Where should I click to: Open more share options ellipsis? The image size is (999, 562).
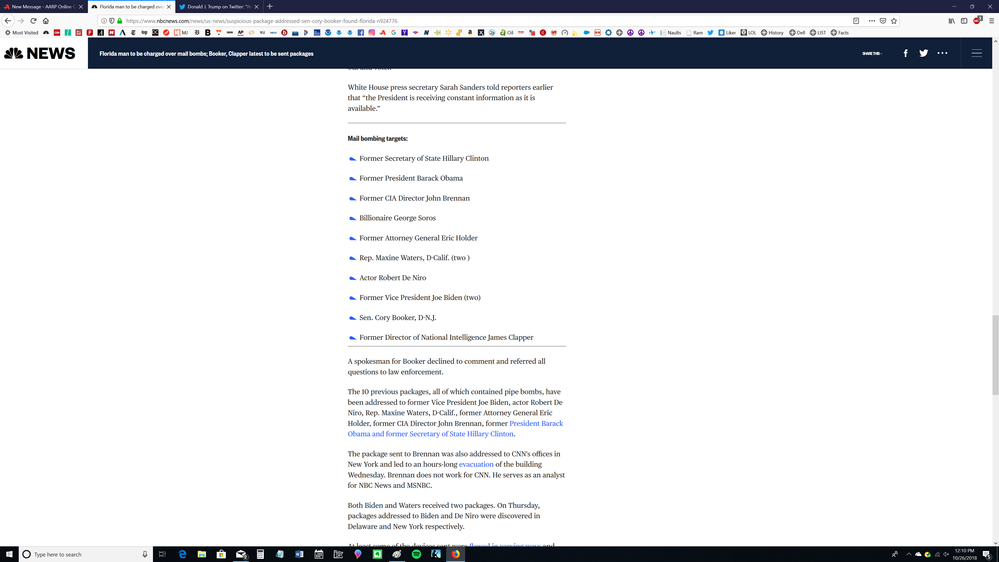[942, 54]
